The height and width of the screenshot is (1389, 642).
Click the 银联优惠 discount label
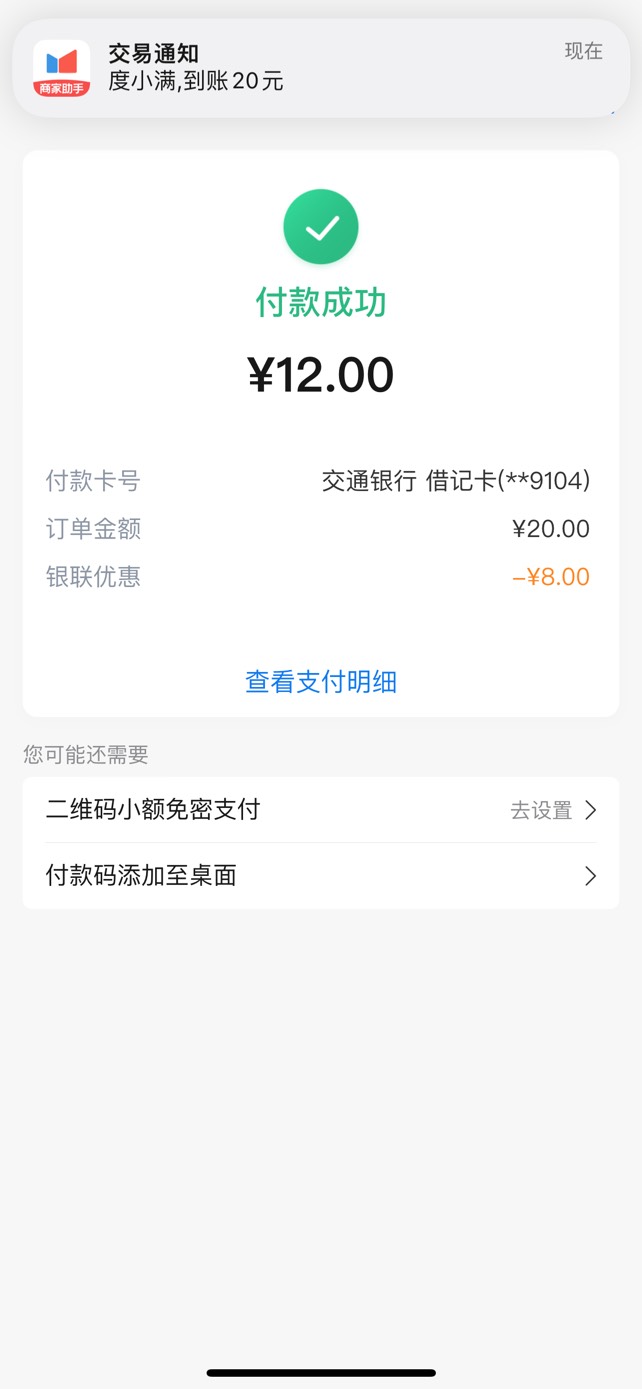(x=93, y=577)
